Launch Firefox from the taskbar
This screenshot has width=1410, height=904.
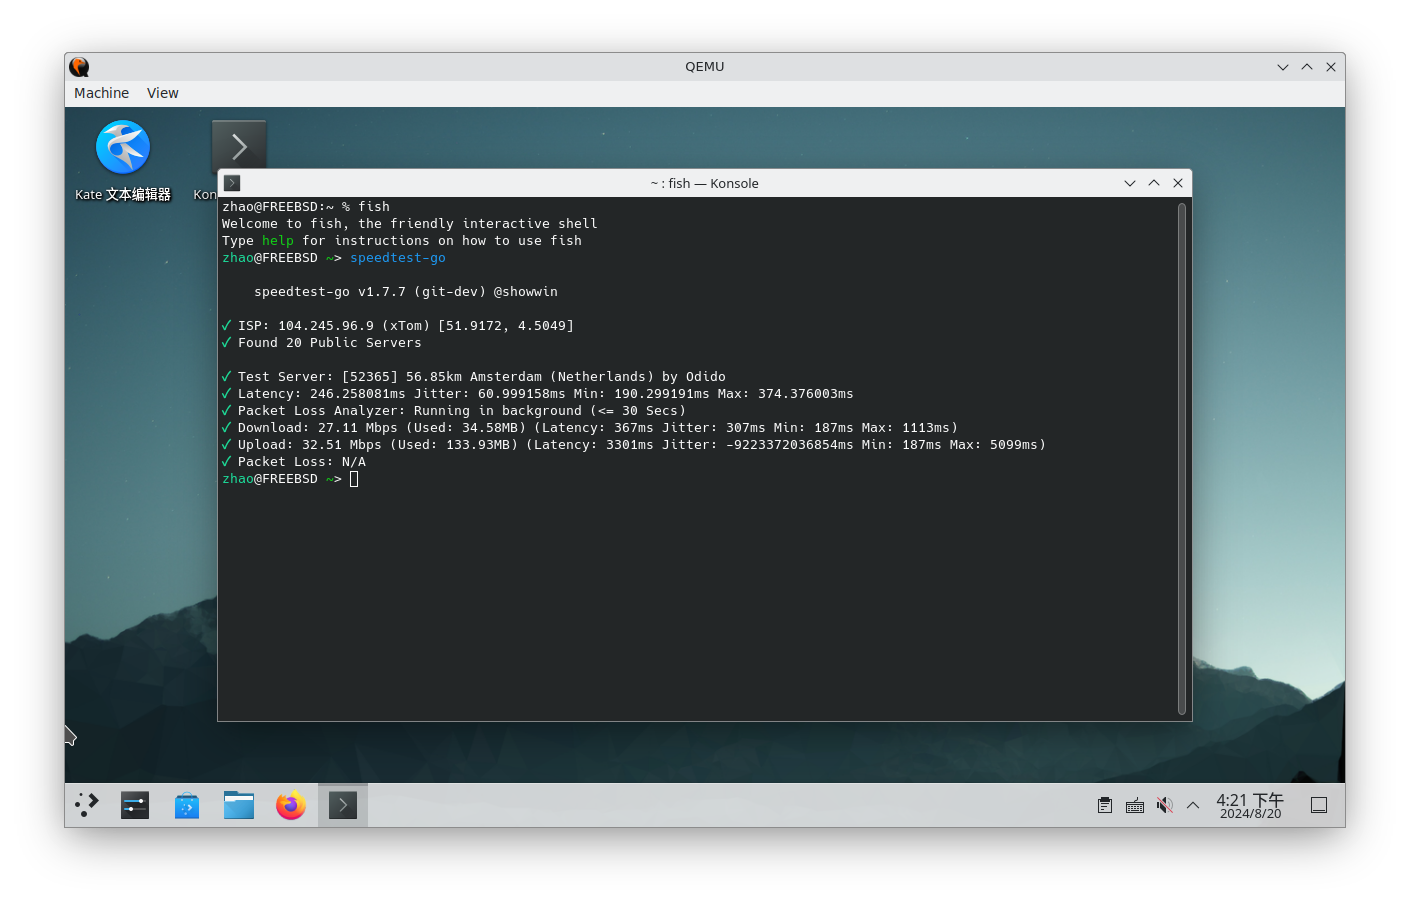(x=290, y=805)
